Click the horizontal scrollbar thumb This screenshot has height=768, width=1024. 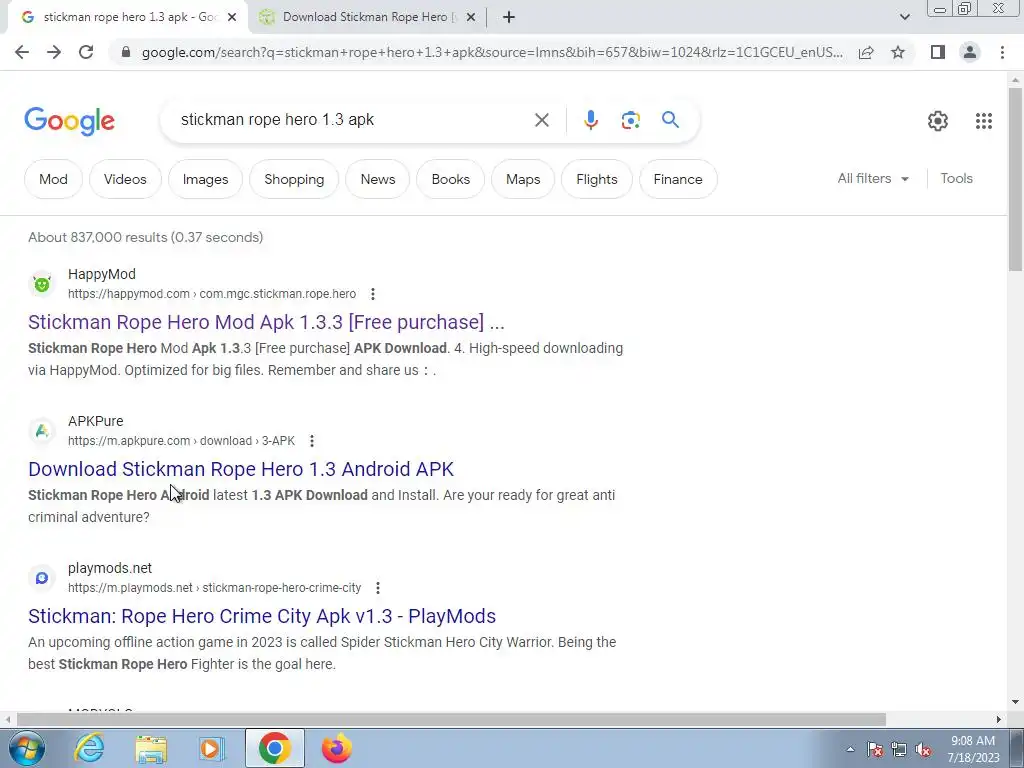point(451,720)
